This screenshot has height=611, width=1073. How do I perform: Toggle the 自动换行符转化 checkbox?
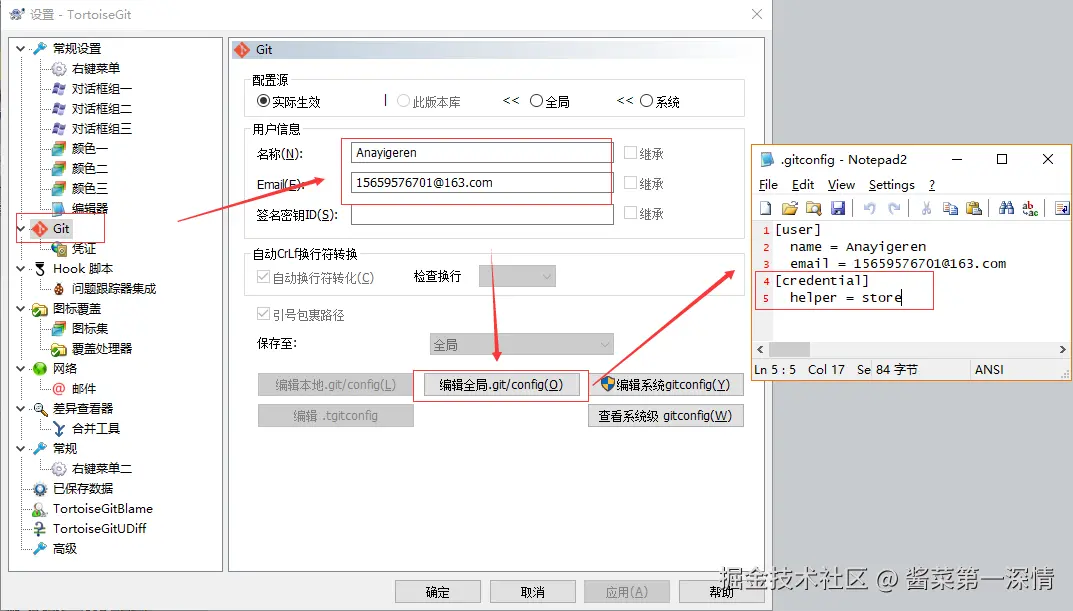coord(263,277)
